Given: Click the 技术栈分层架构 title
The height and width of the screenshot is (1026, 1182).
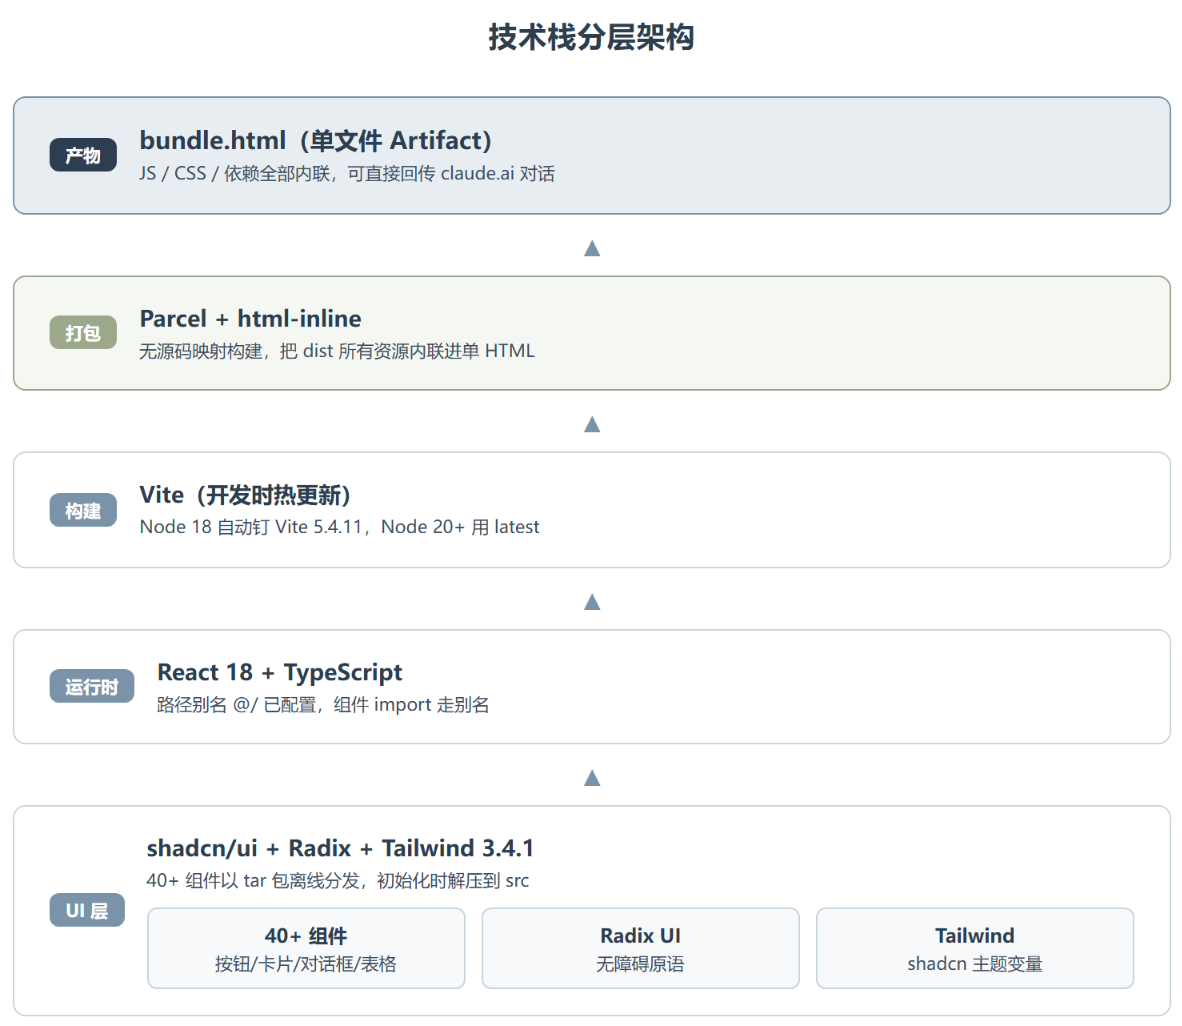Looking at the screenshot, I should point(591,37).
